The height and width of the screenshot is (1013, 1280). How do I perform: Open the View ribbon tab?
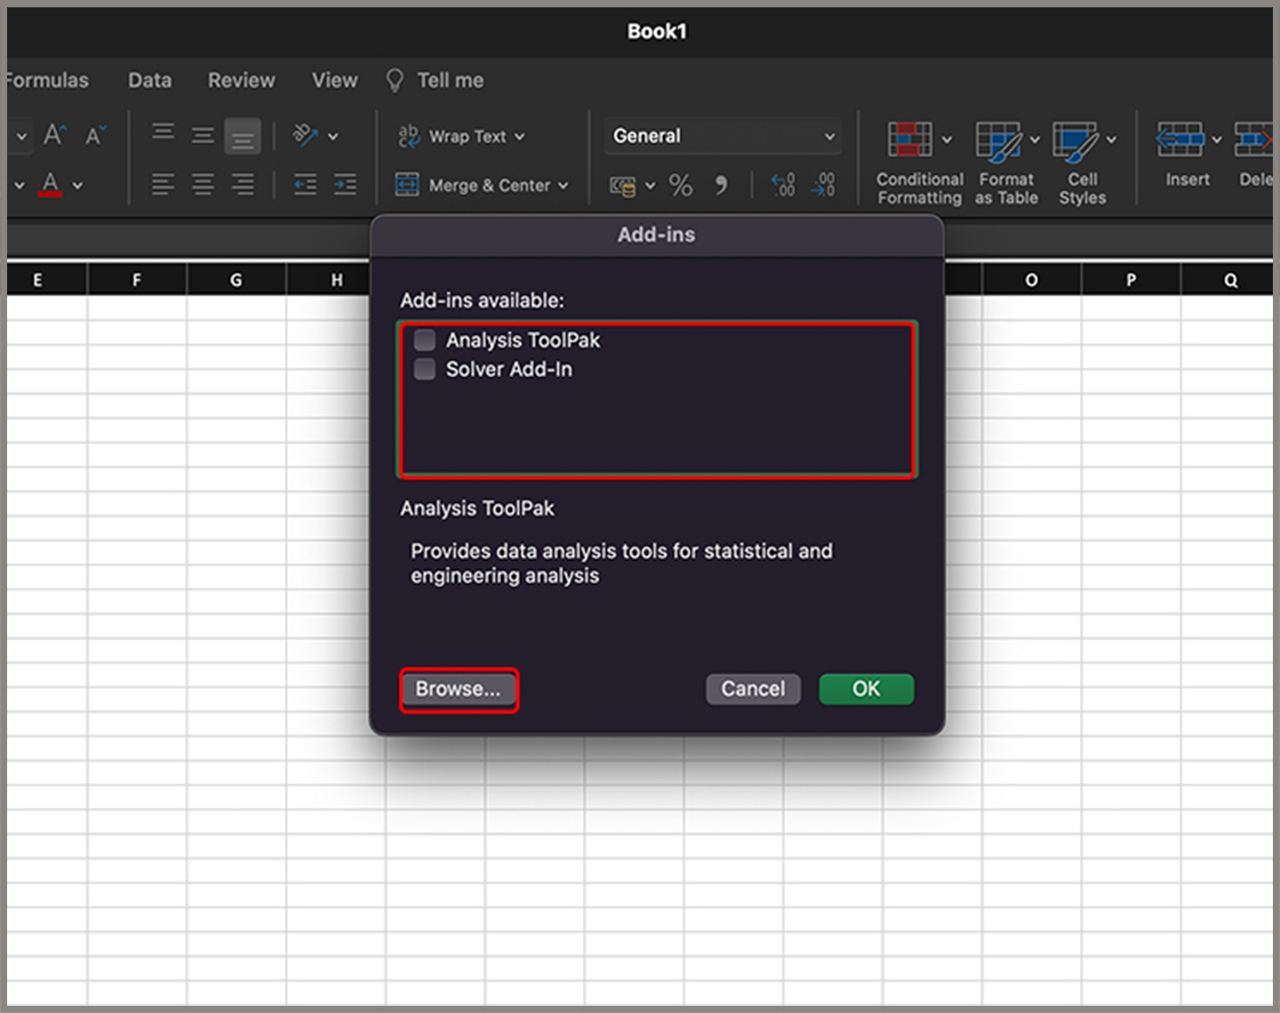(334, 80)
